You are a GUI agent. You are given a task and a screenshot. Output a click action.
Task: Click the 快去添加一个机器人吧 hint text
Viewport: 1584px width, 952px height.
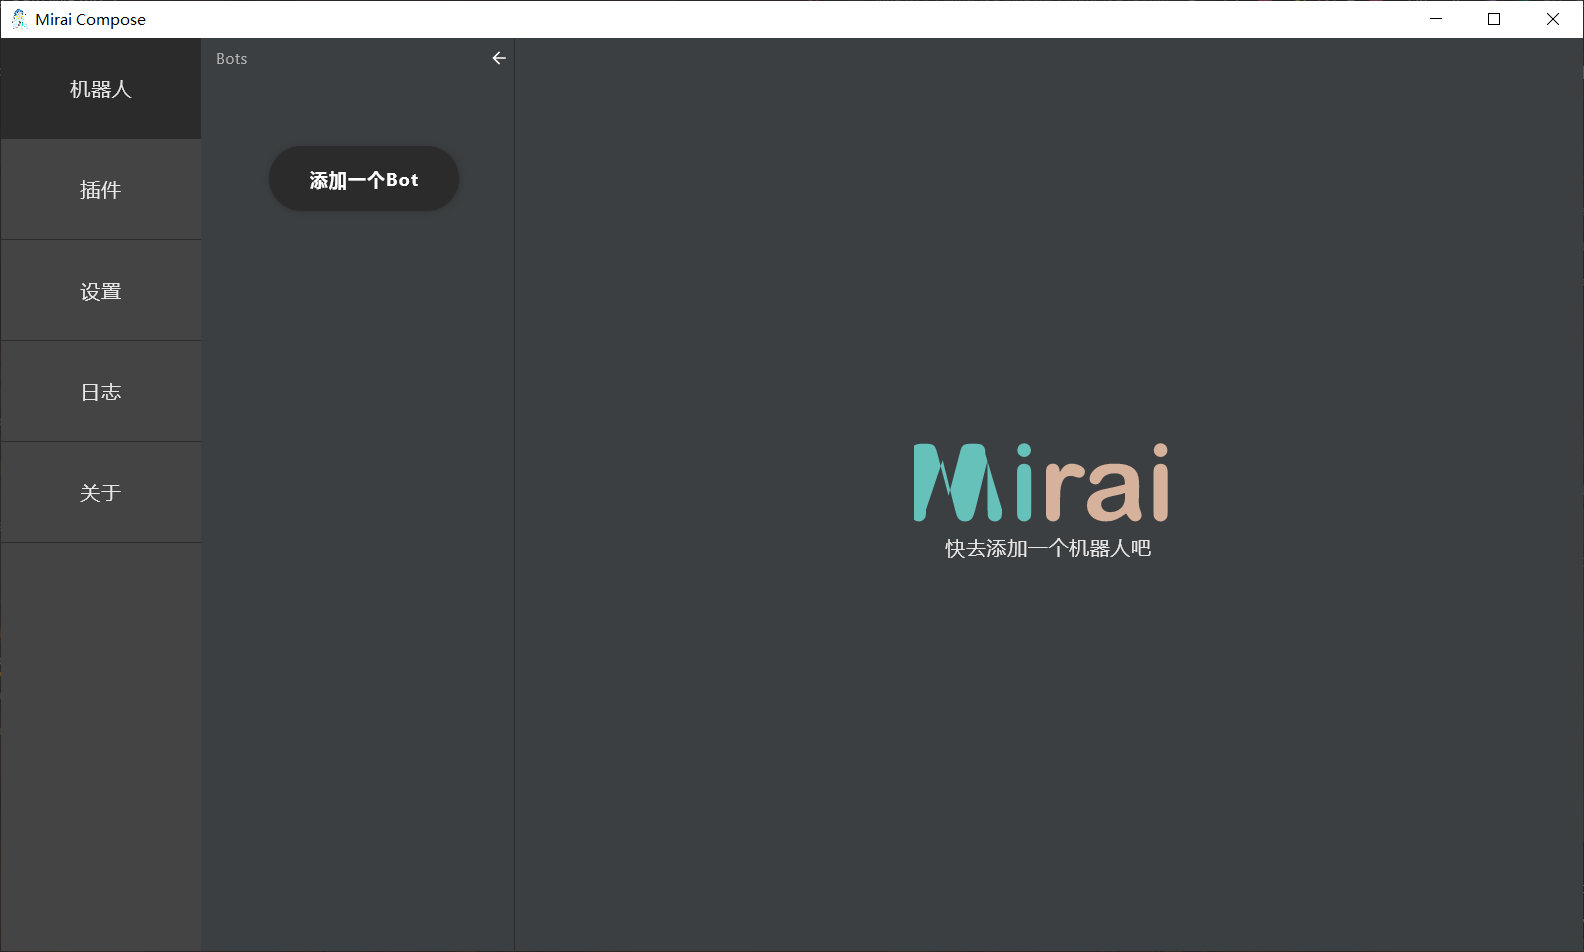coord(1048,548)
